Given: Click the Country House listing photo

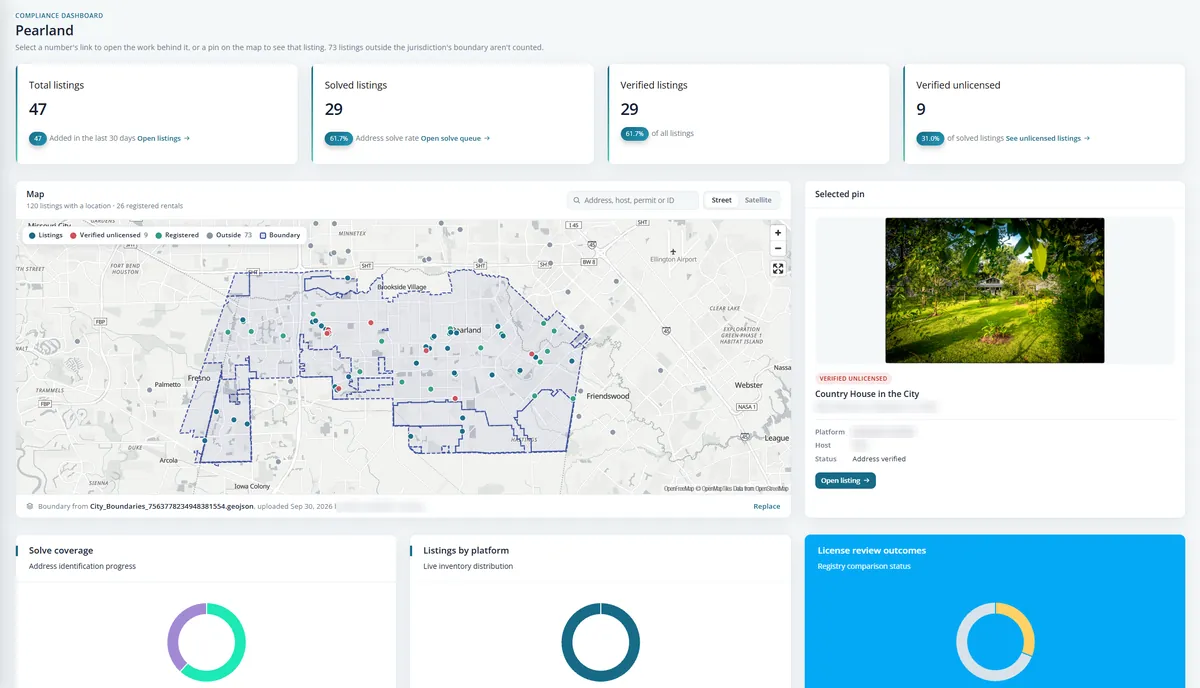Looking at the screenshot, I should [995, 290].
